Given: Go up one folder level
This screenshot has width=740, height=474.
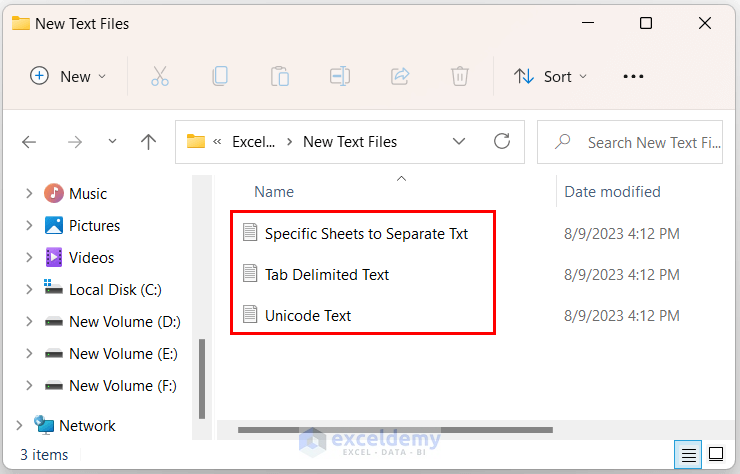Looking at the screenshot, I should (x=148, y=142).
